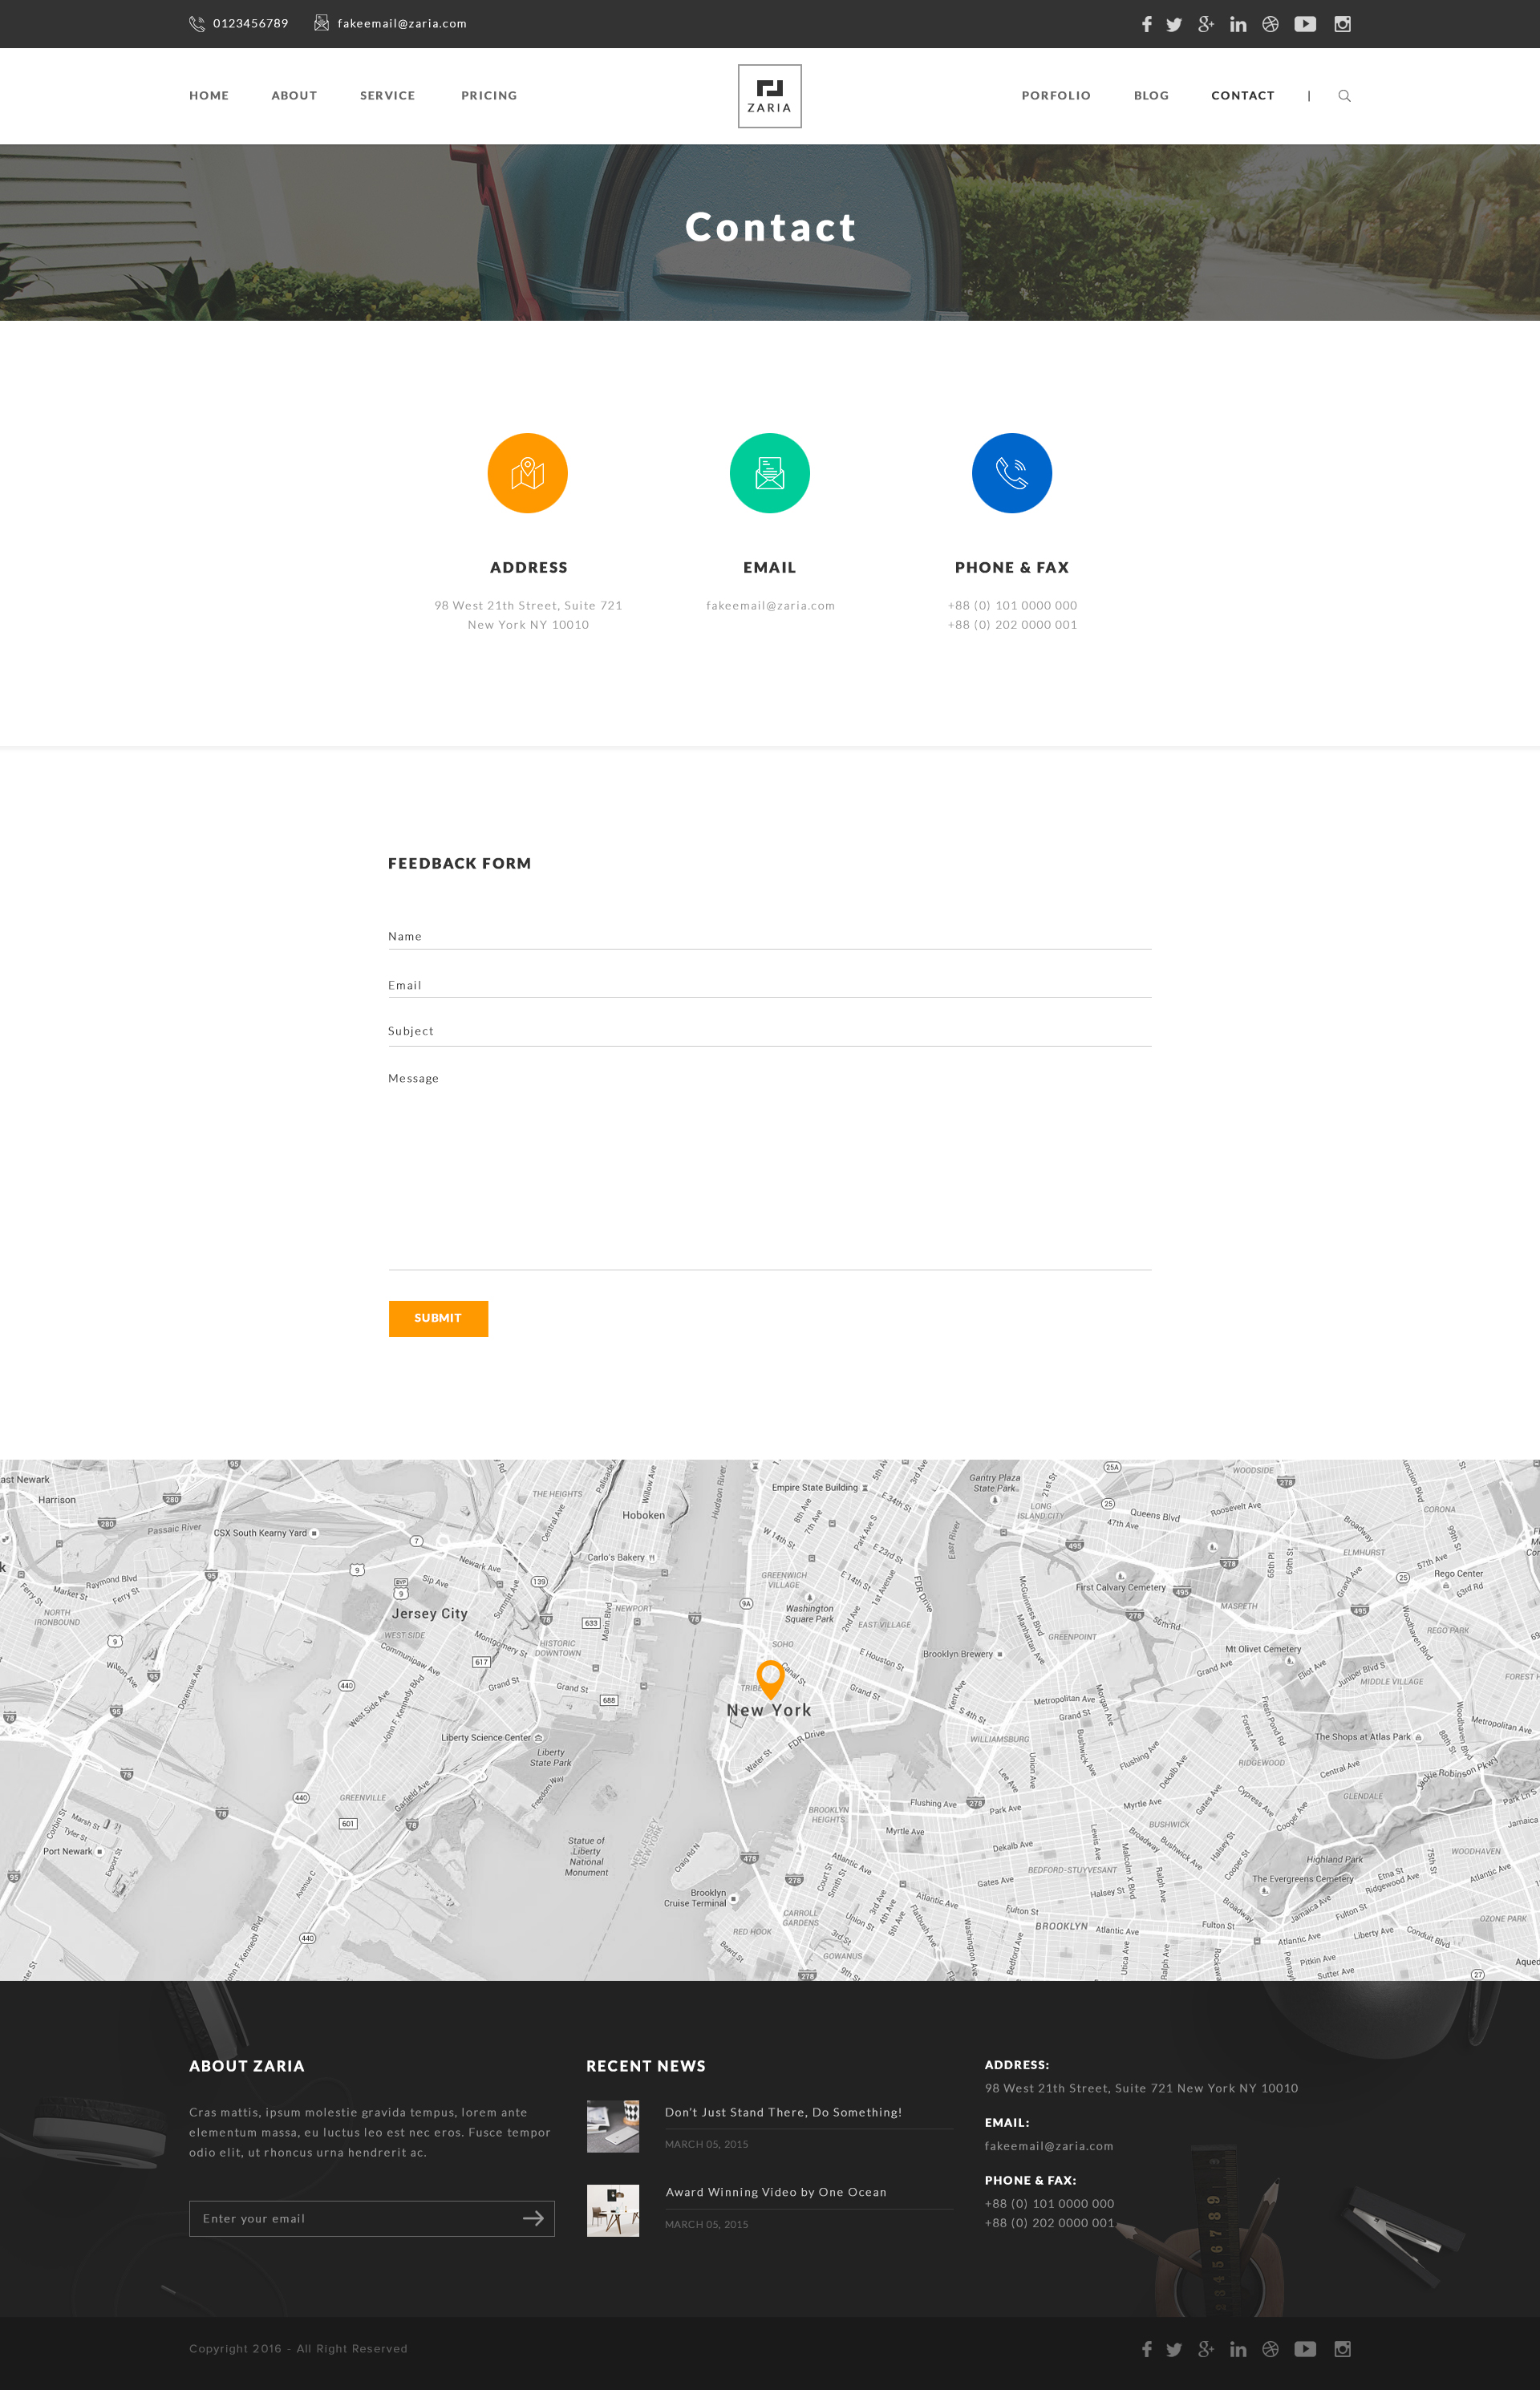
Task: Go to the Home menu item
Action: coord(209,96)
